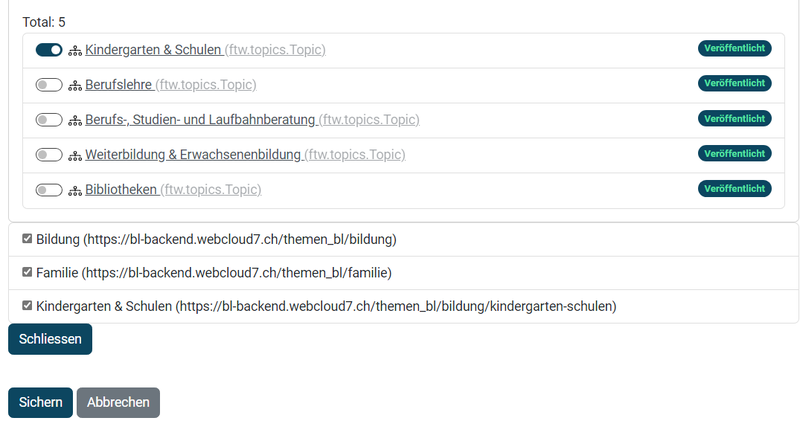The width and height of the screenshot is (800, 444).
Task: Click sitemap icon beside Bibliotheken
Action: pyautogui.click(x=75, y=191)
